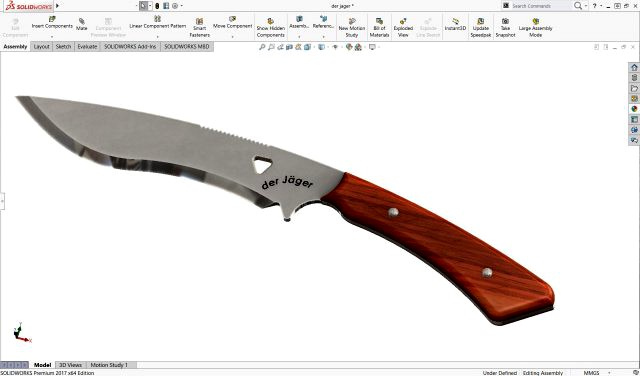Expand Reference Geometry dropdown arrow
This screenshot has width=640, height=376.
click(x=323, y=36)
